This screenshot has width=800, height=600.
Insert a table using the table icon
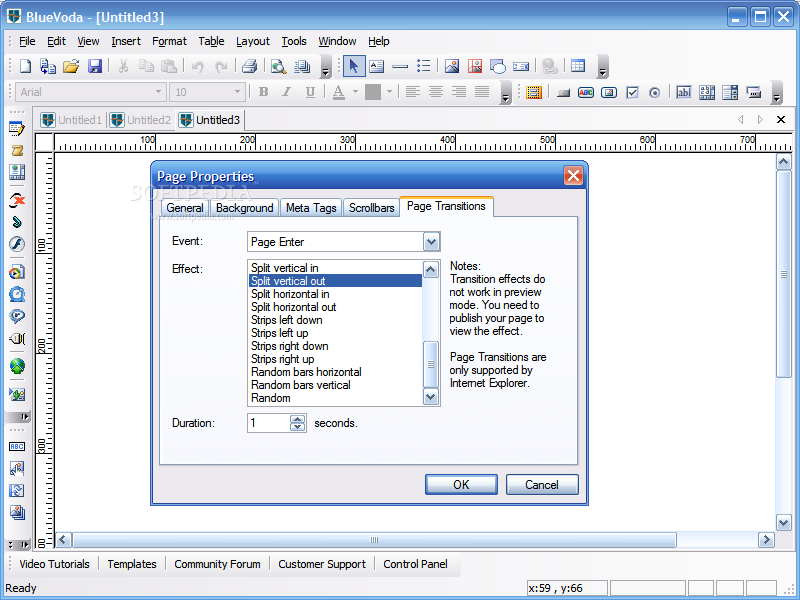(577, 66)
